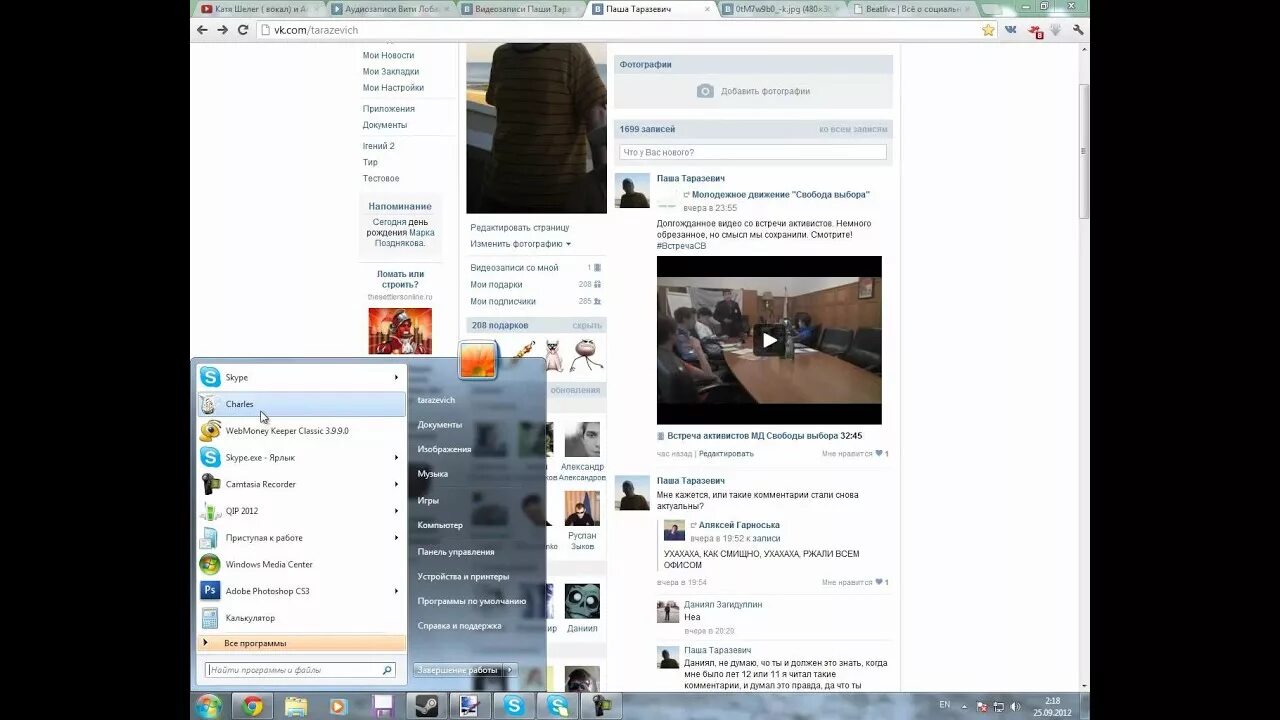Open Мои Настройки in VK sidebar

pos(393,88)
